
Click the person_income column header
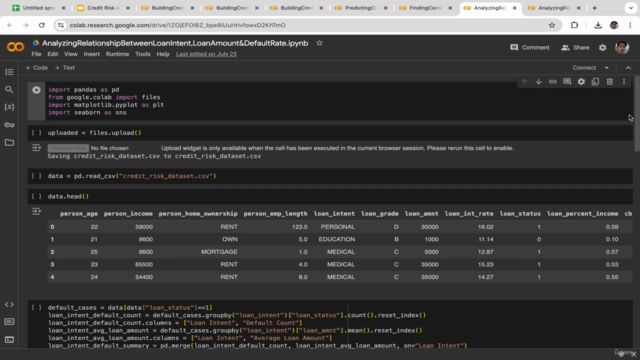pyautogui.click(x=128, y=213)
